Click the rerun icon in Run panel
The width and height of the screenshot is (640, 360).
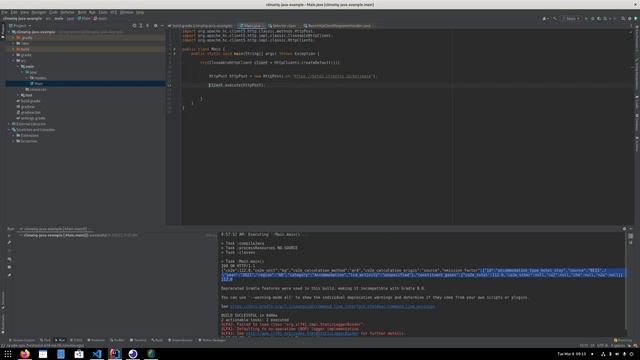point(9,236)
